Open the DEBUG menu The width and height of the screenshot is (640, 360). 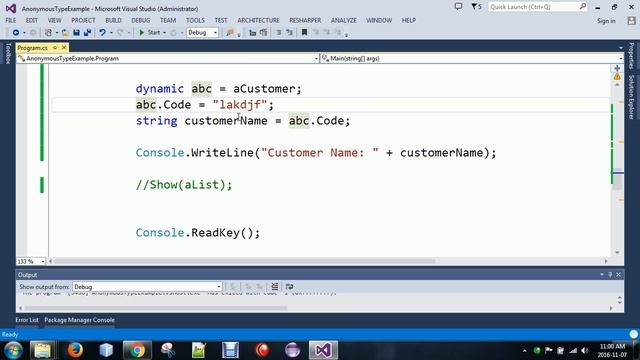pos(140,20)
